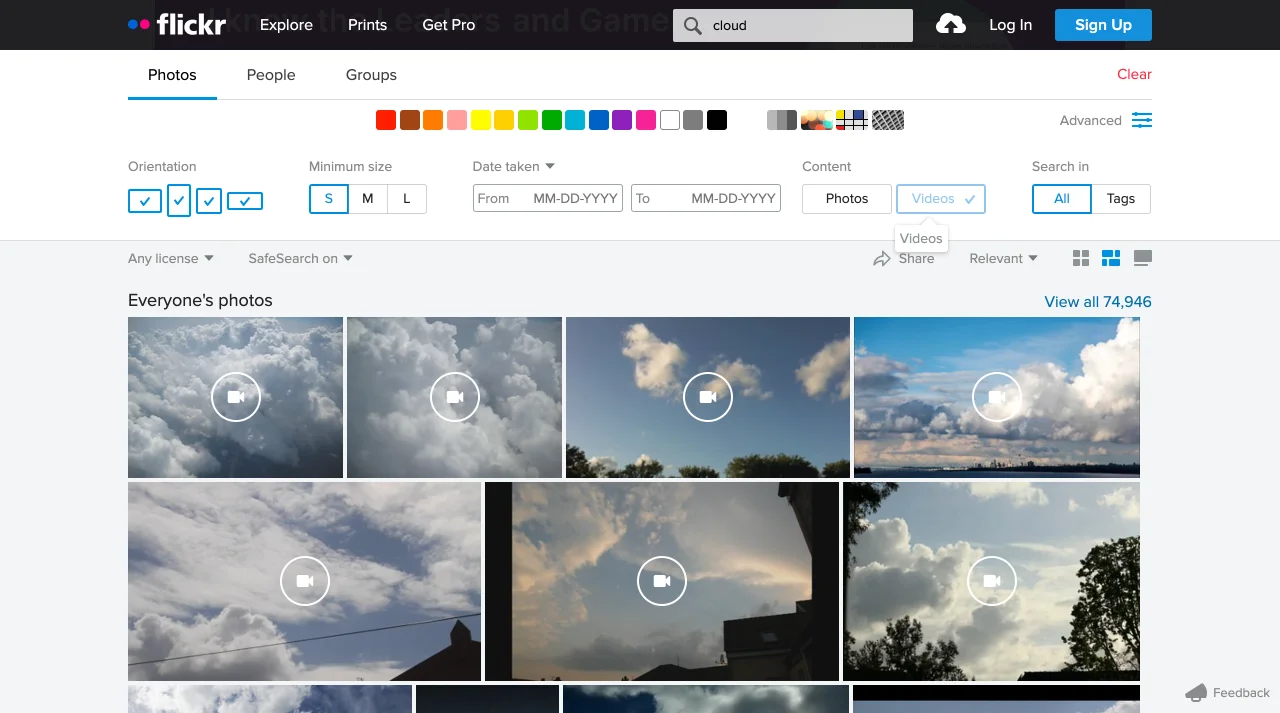Image resolution: width=1280 pixels, height=713 pixels.
Task: Open Advanced search filters icon
Action: click(1141, 120)
